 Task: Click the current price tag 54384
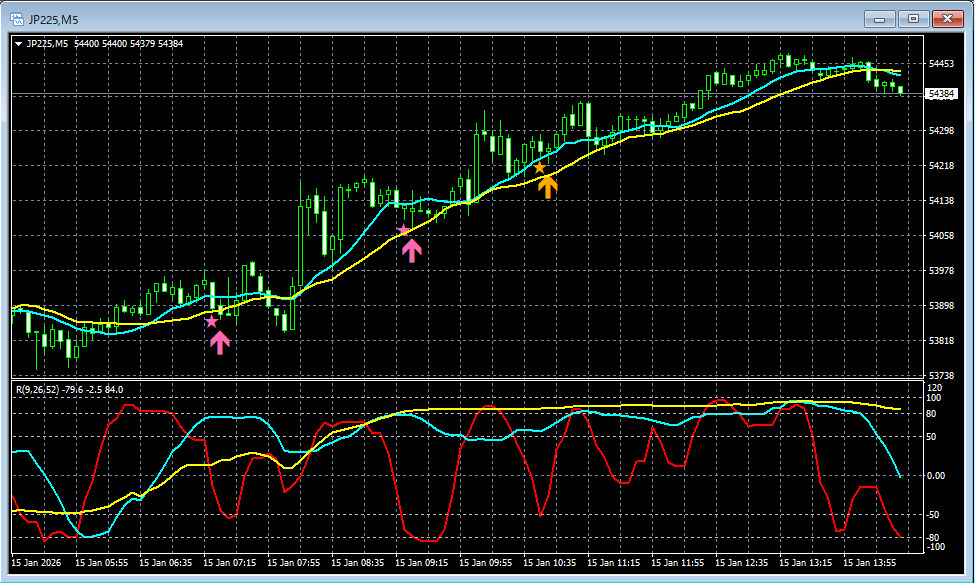pyautogui.click(x=941, y=94)
